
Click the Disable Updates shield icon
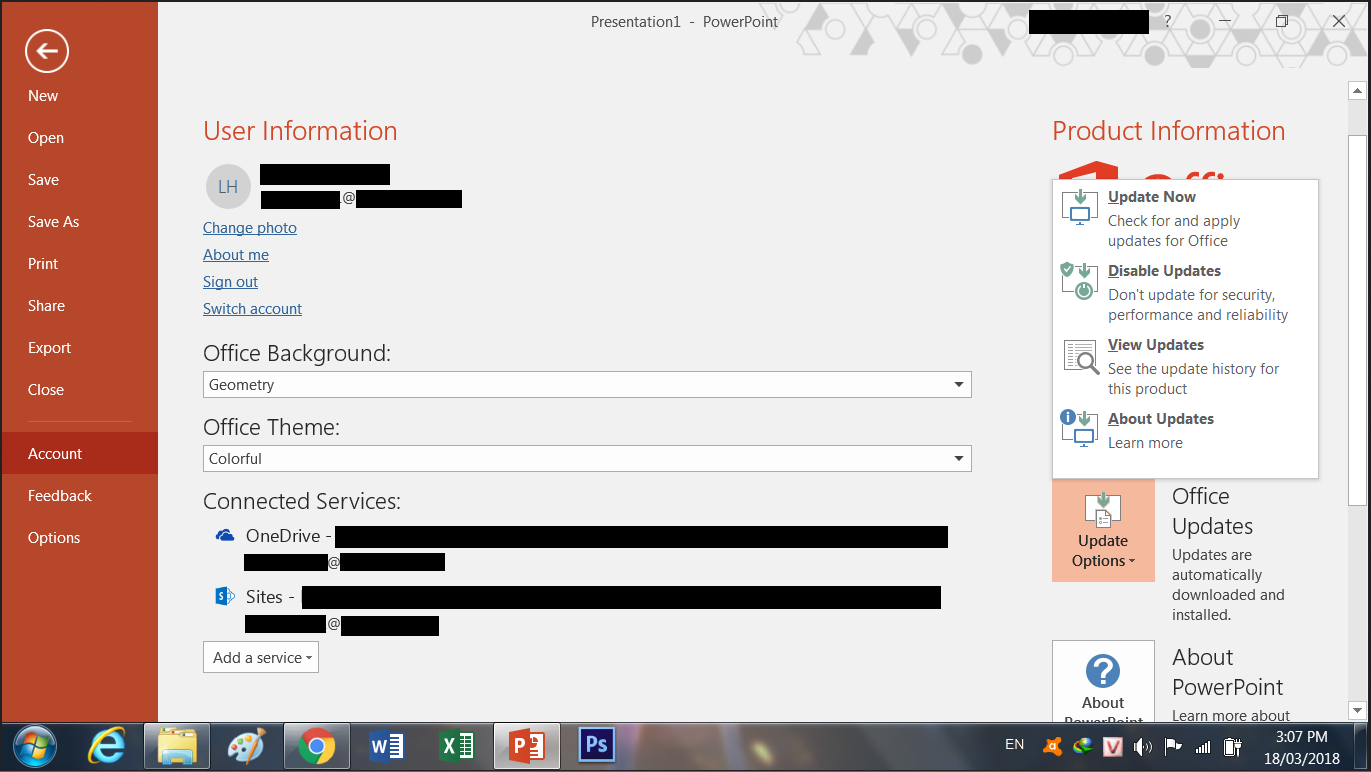(x=1080, y=281)
